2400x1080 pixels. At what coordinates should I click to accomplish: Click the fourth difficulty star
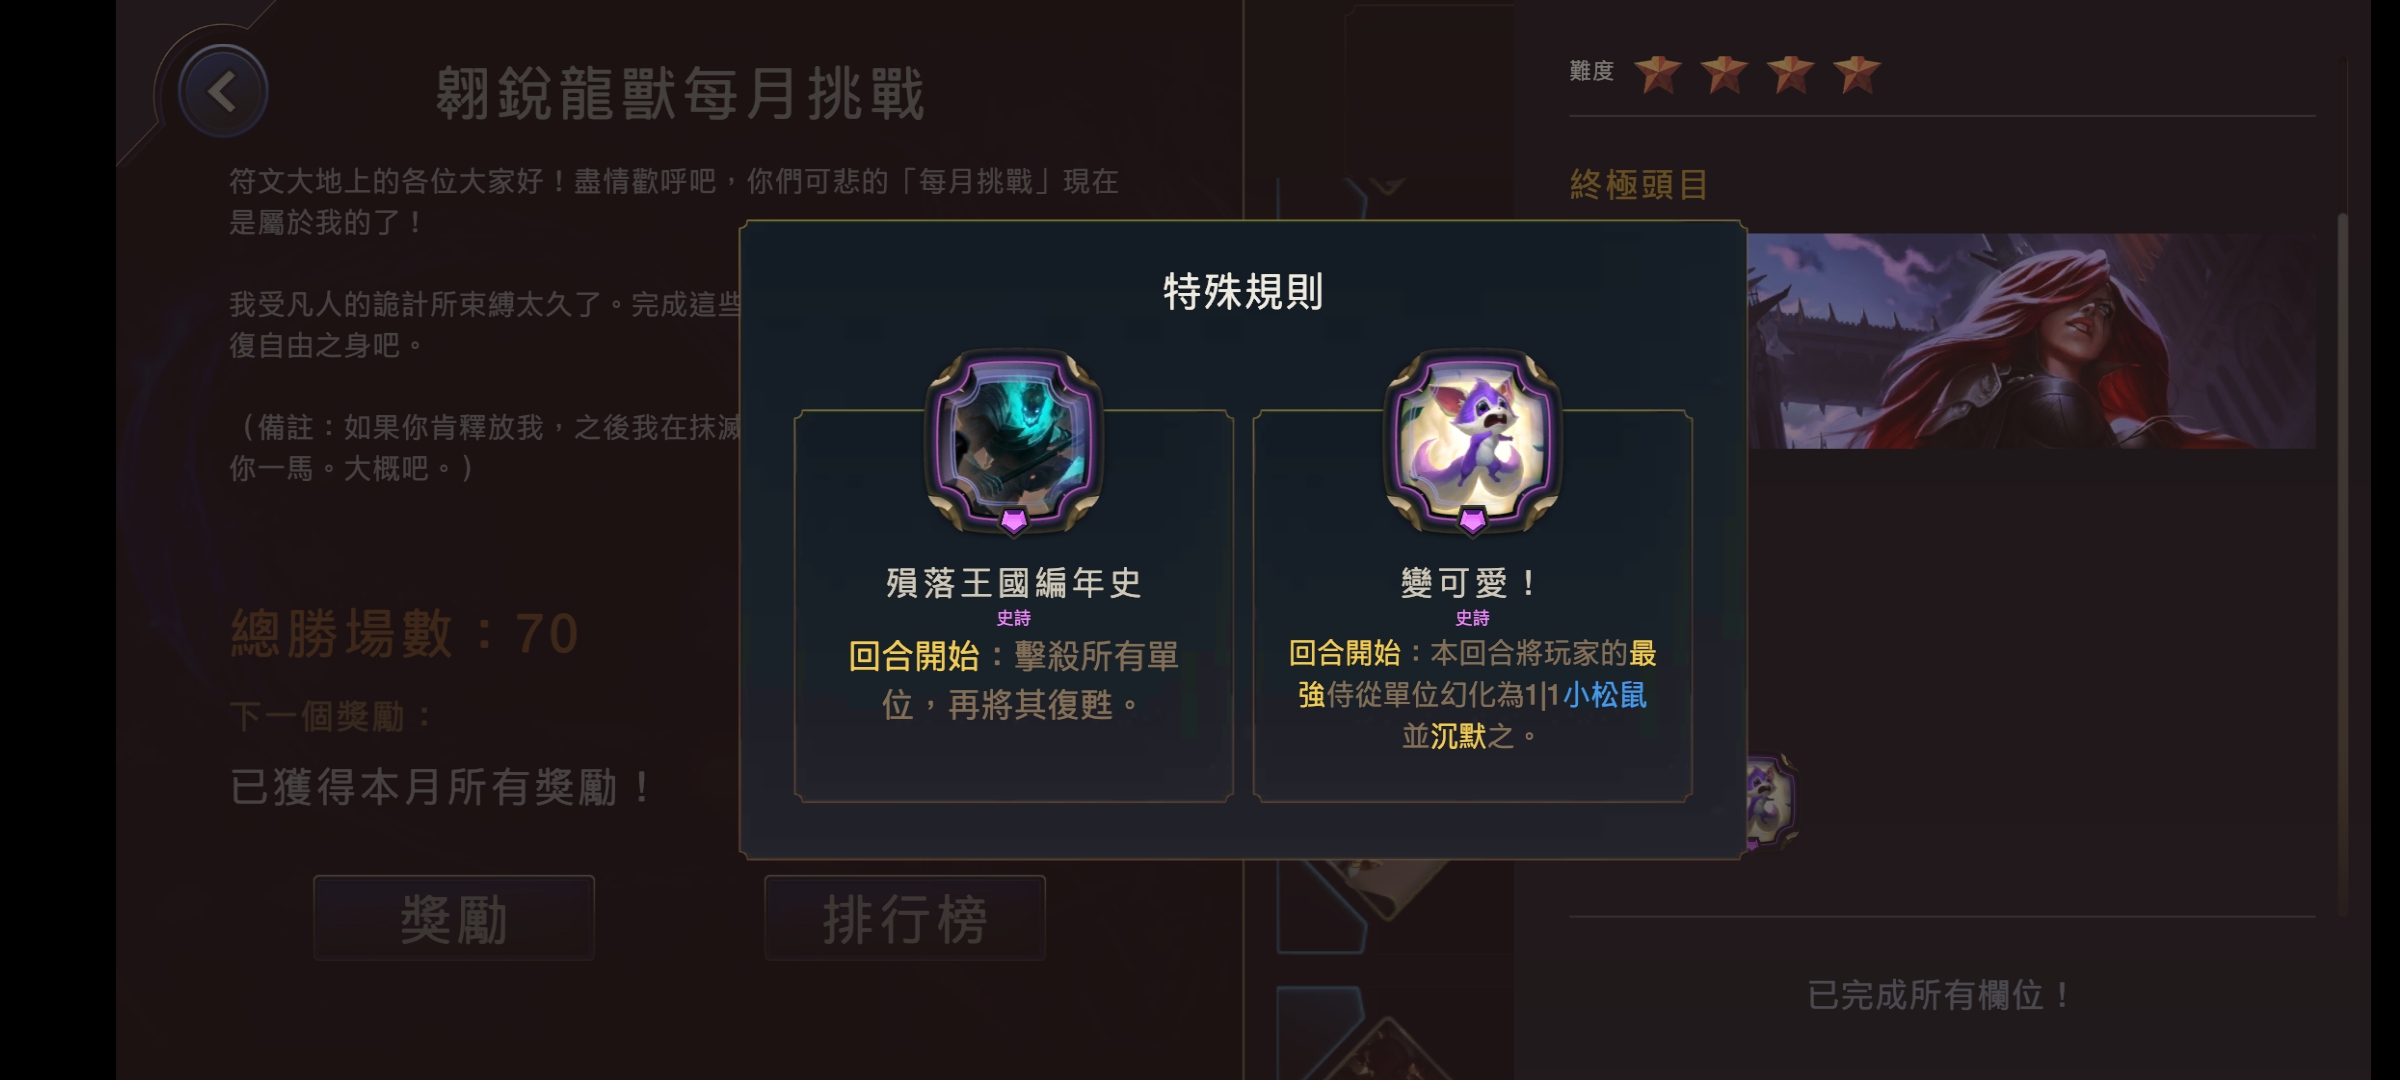click(1857, 73)
